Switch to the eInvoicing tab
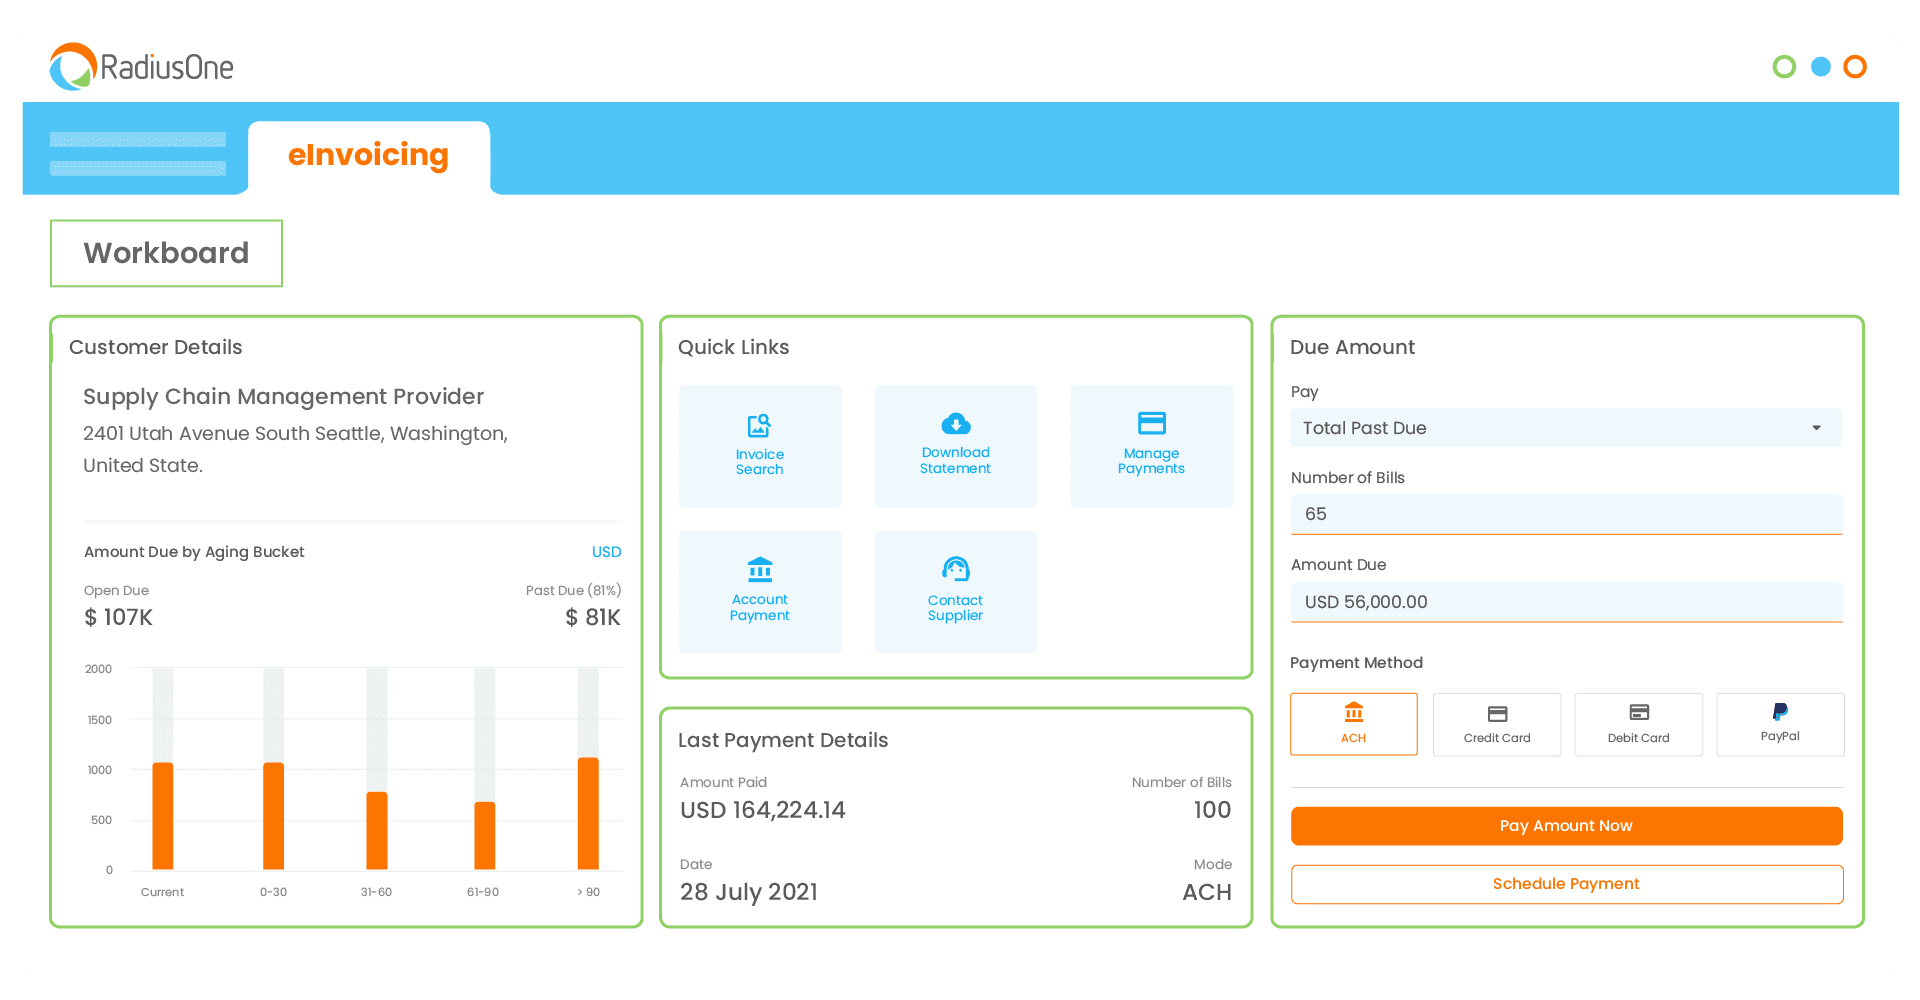 (368, 156)
